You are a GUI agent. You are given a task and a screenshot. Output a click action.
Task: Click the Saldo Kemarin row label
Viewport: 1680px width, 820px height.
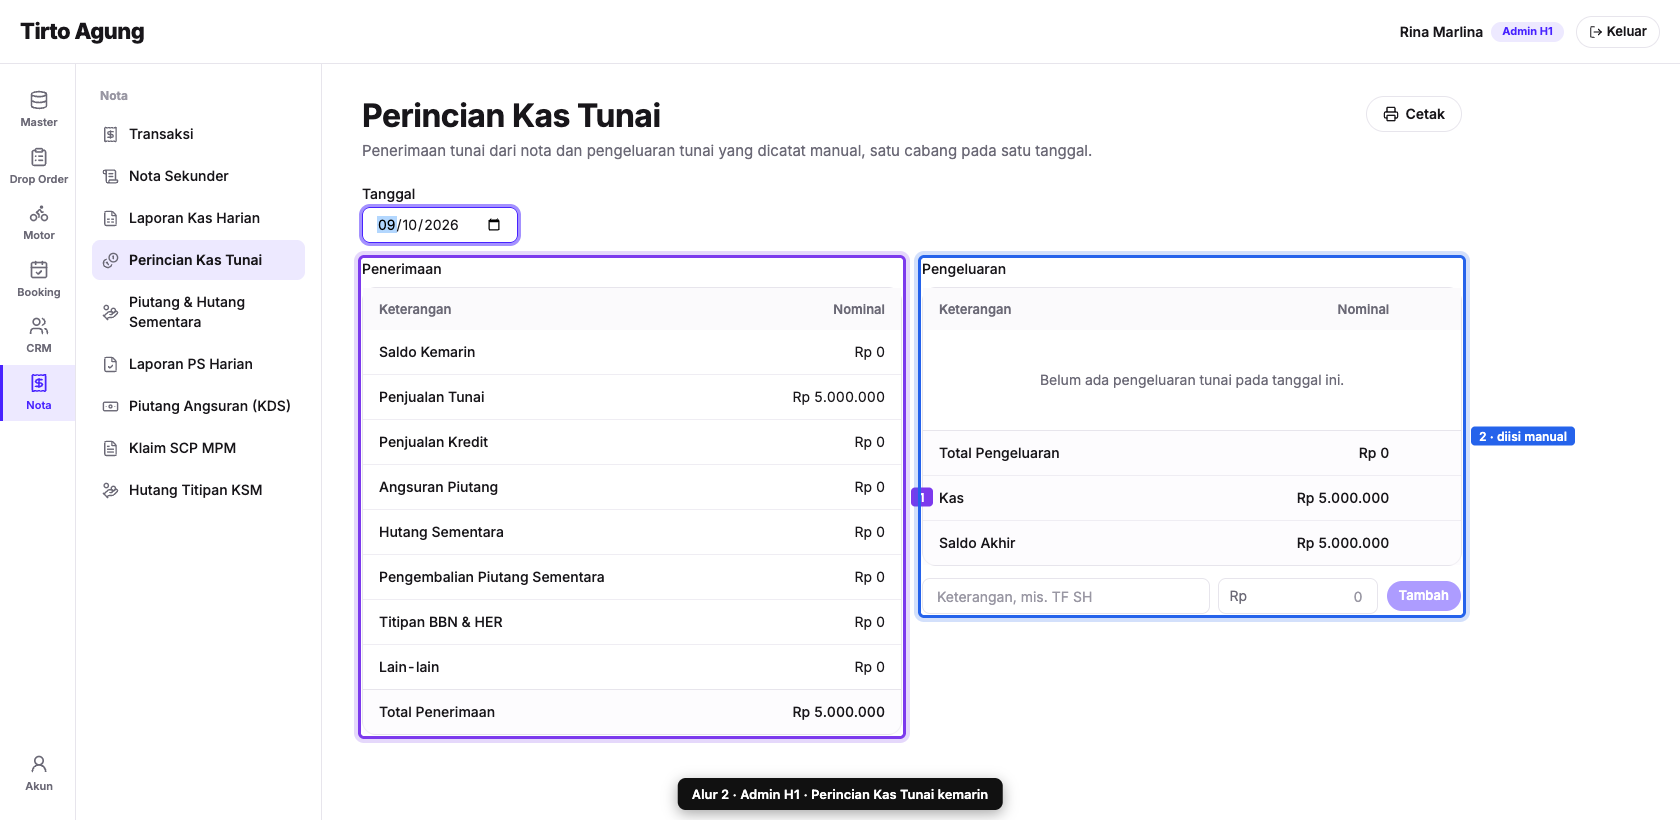[x=427, y=352]
